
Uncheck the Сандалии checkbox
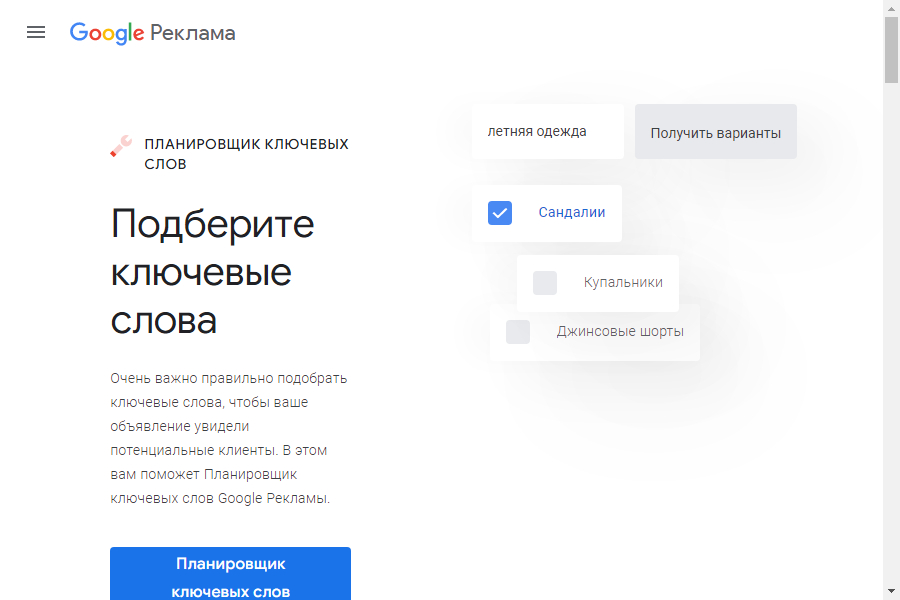tap(500, 213)
